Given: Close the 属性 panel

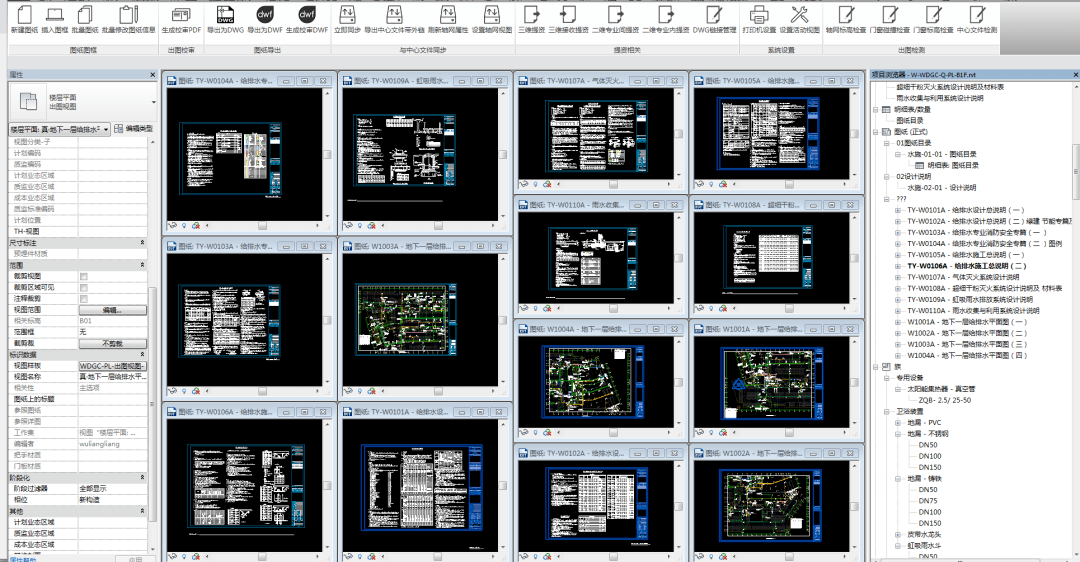Looking at the screenshot, I should click(152, 74).
